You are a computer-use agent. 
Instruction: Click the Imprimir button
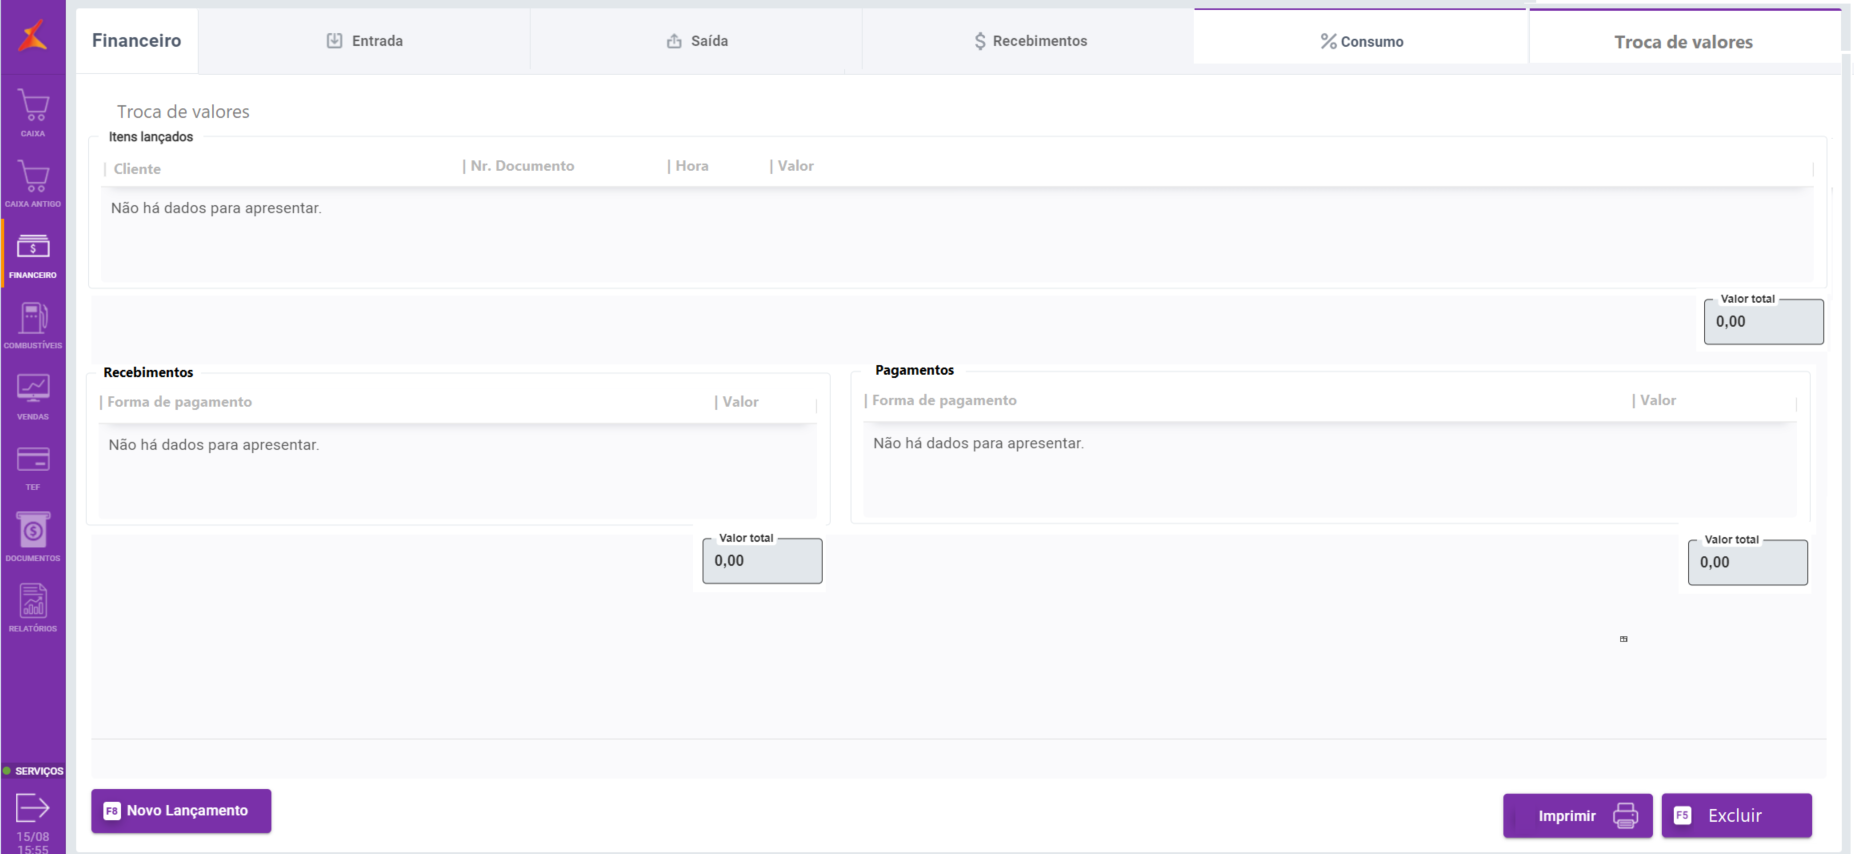1578,816
